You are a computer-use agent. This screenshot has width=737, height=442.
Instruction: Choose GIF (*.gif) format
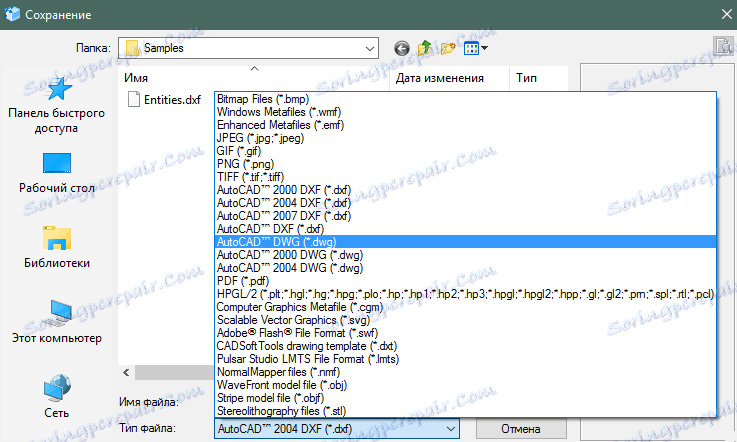(465, 151)
